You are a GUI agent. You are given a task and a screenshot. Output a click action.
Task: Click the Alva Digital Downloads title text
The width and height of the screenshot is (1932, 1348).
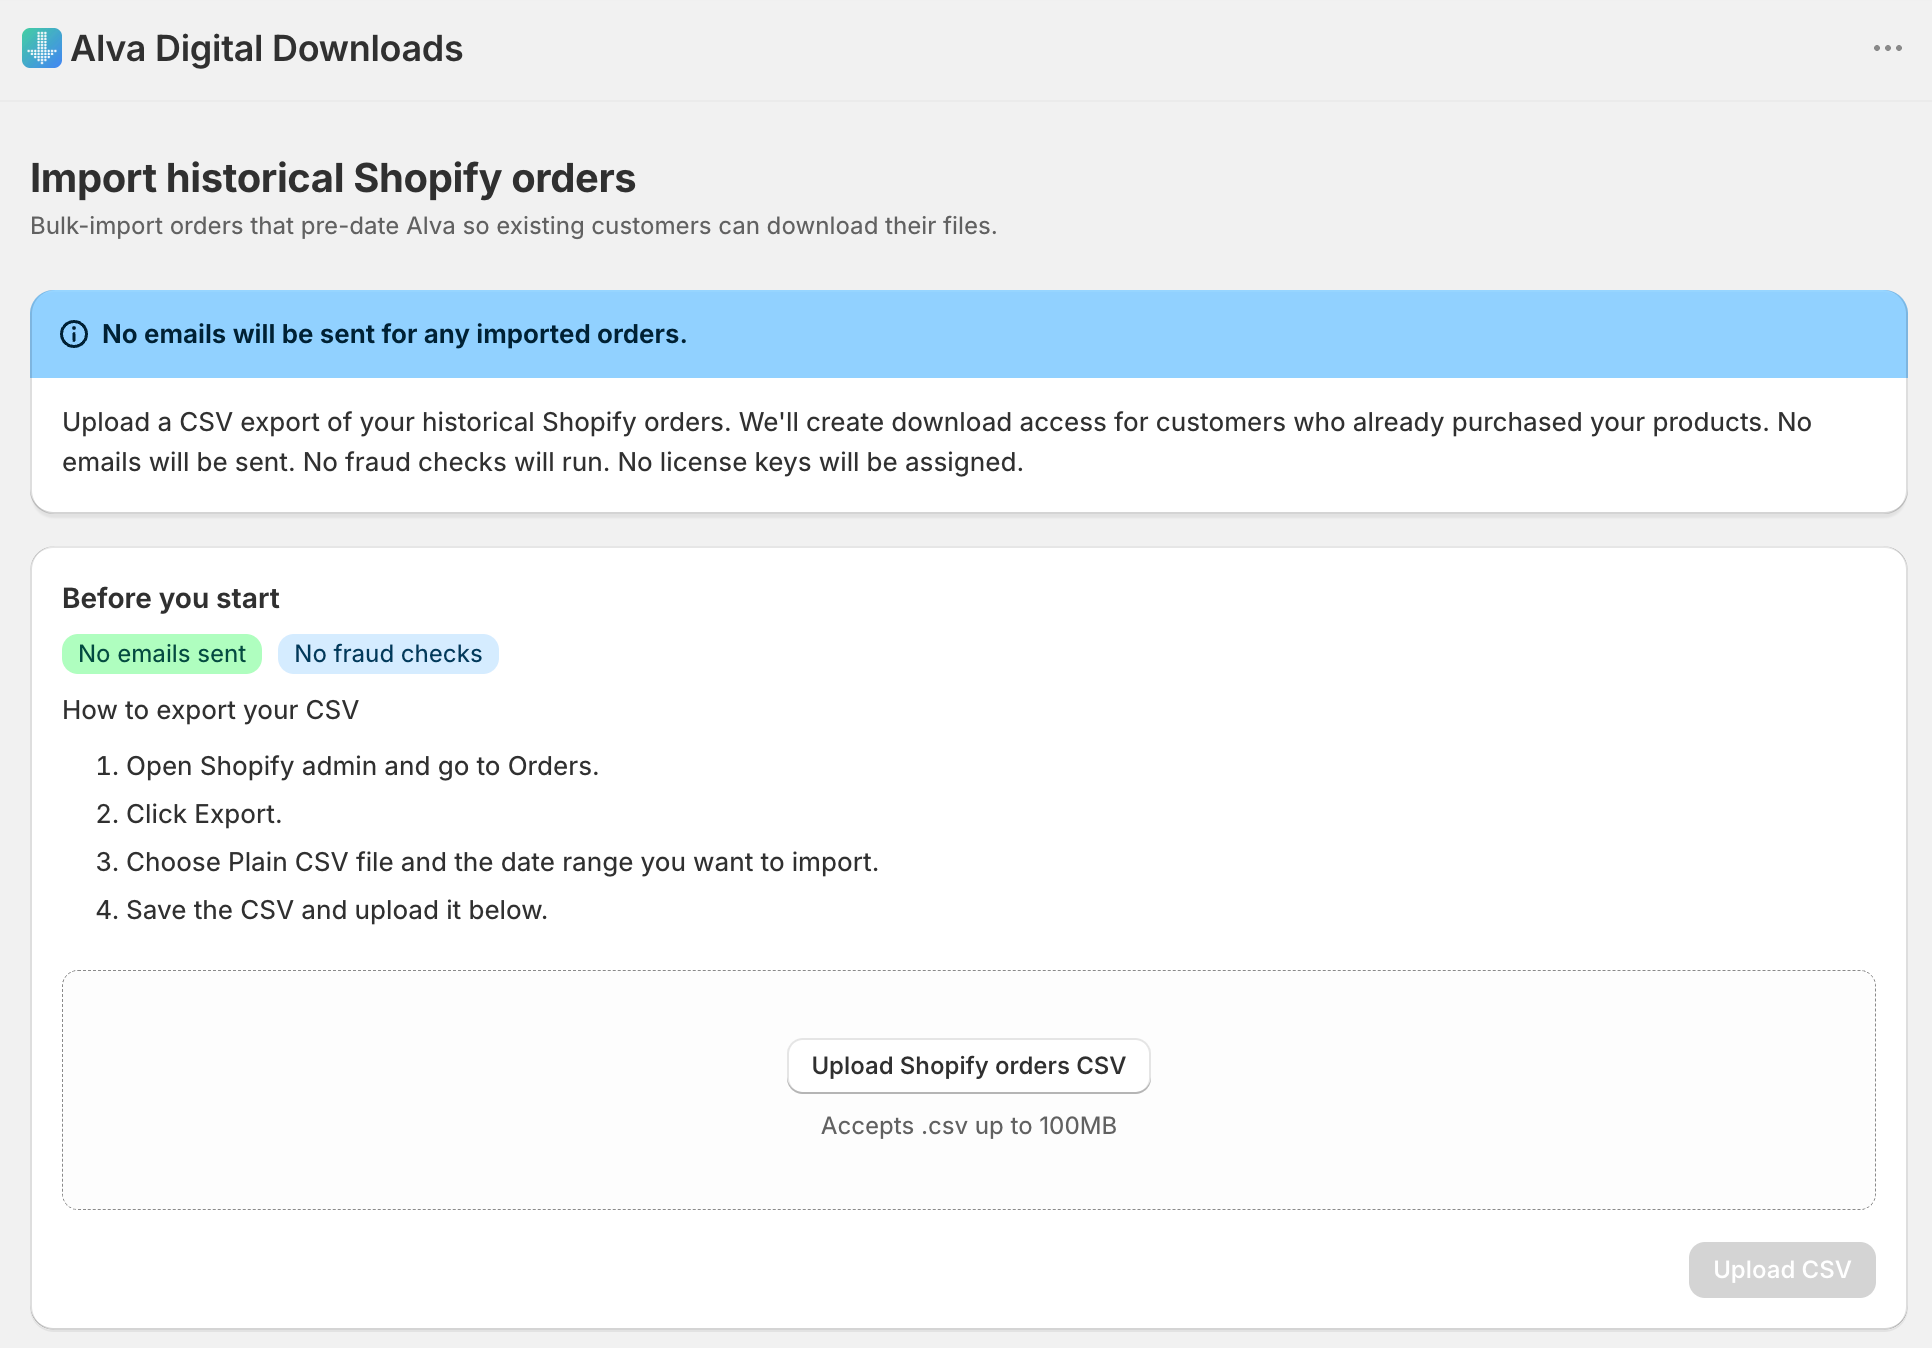point(267,48)
